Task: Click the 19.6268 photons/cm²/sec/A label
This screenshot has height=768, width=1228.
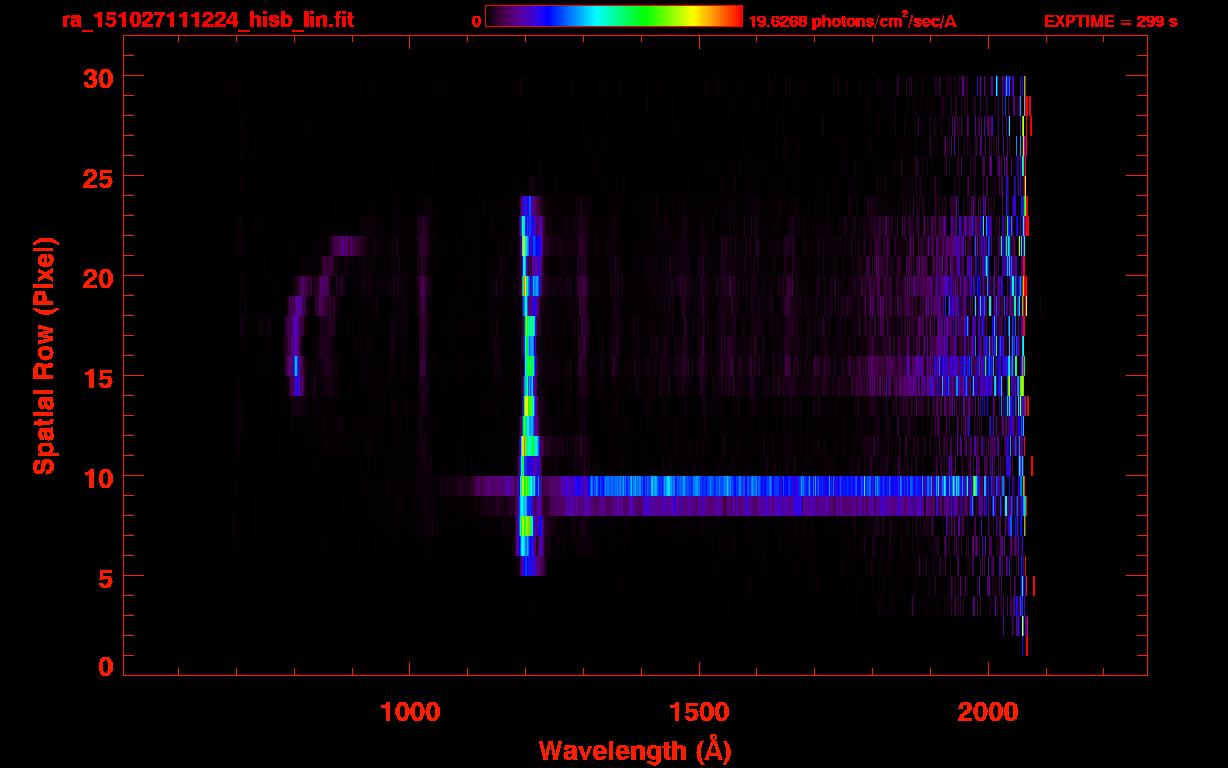Action: click(852, 20)
